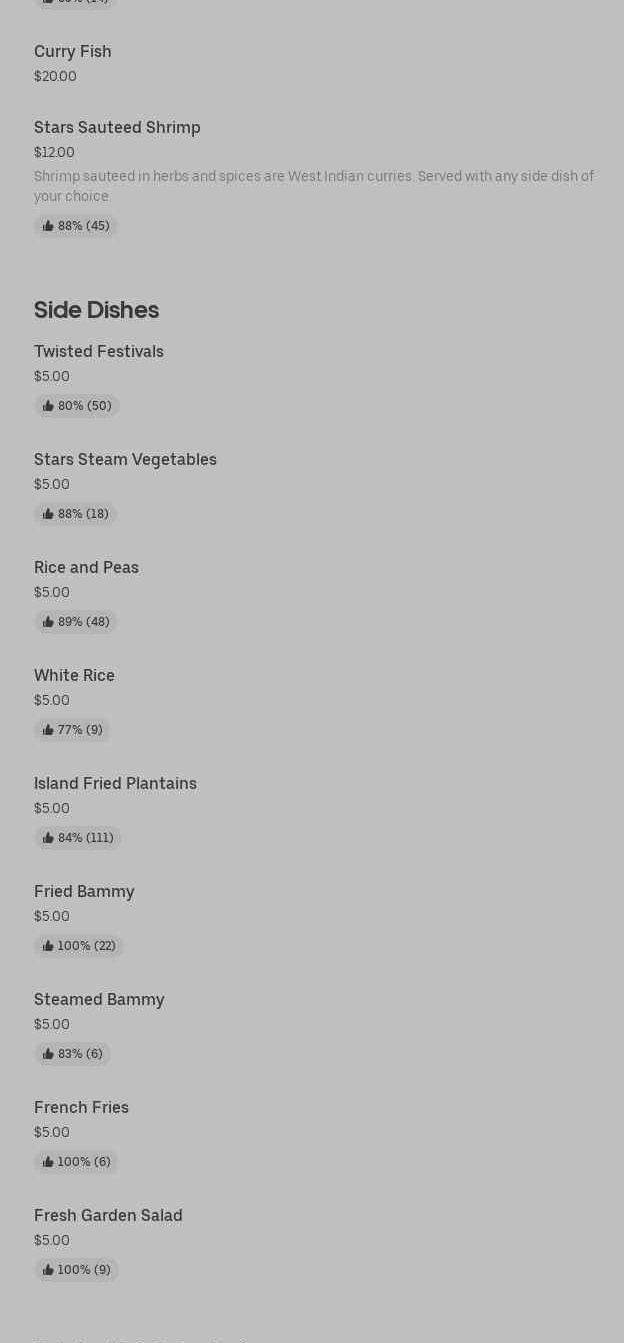
Task: Click thumbs-up icon under Fried Bammy
Action: pyautogui.click(x=48, y=946)
